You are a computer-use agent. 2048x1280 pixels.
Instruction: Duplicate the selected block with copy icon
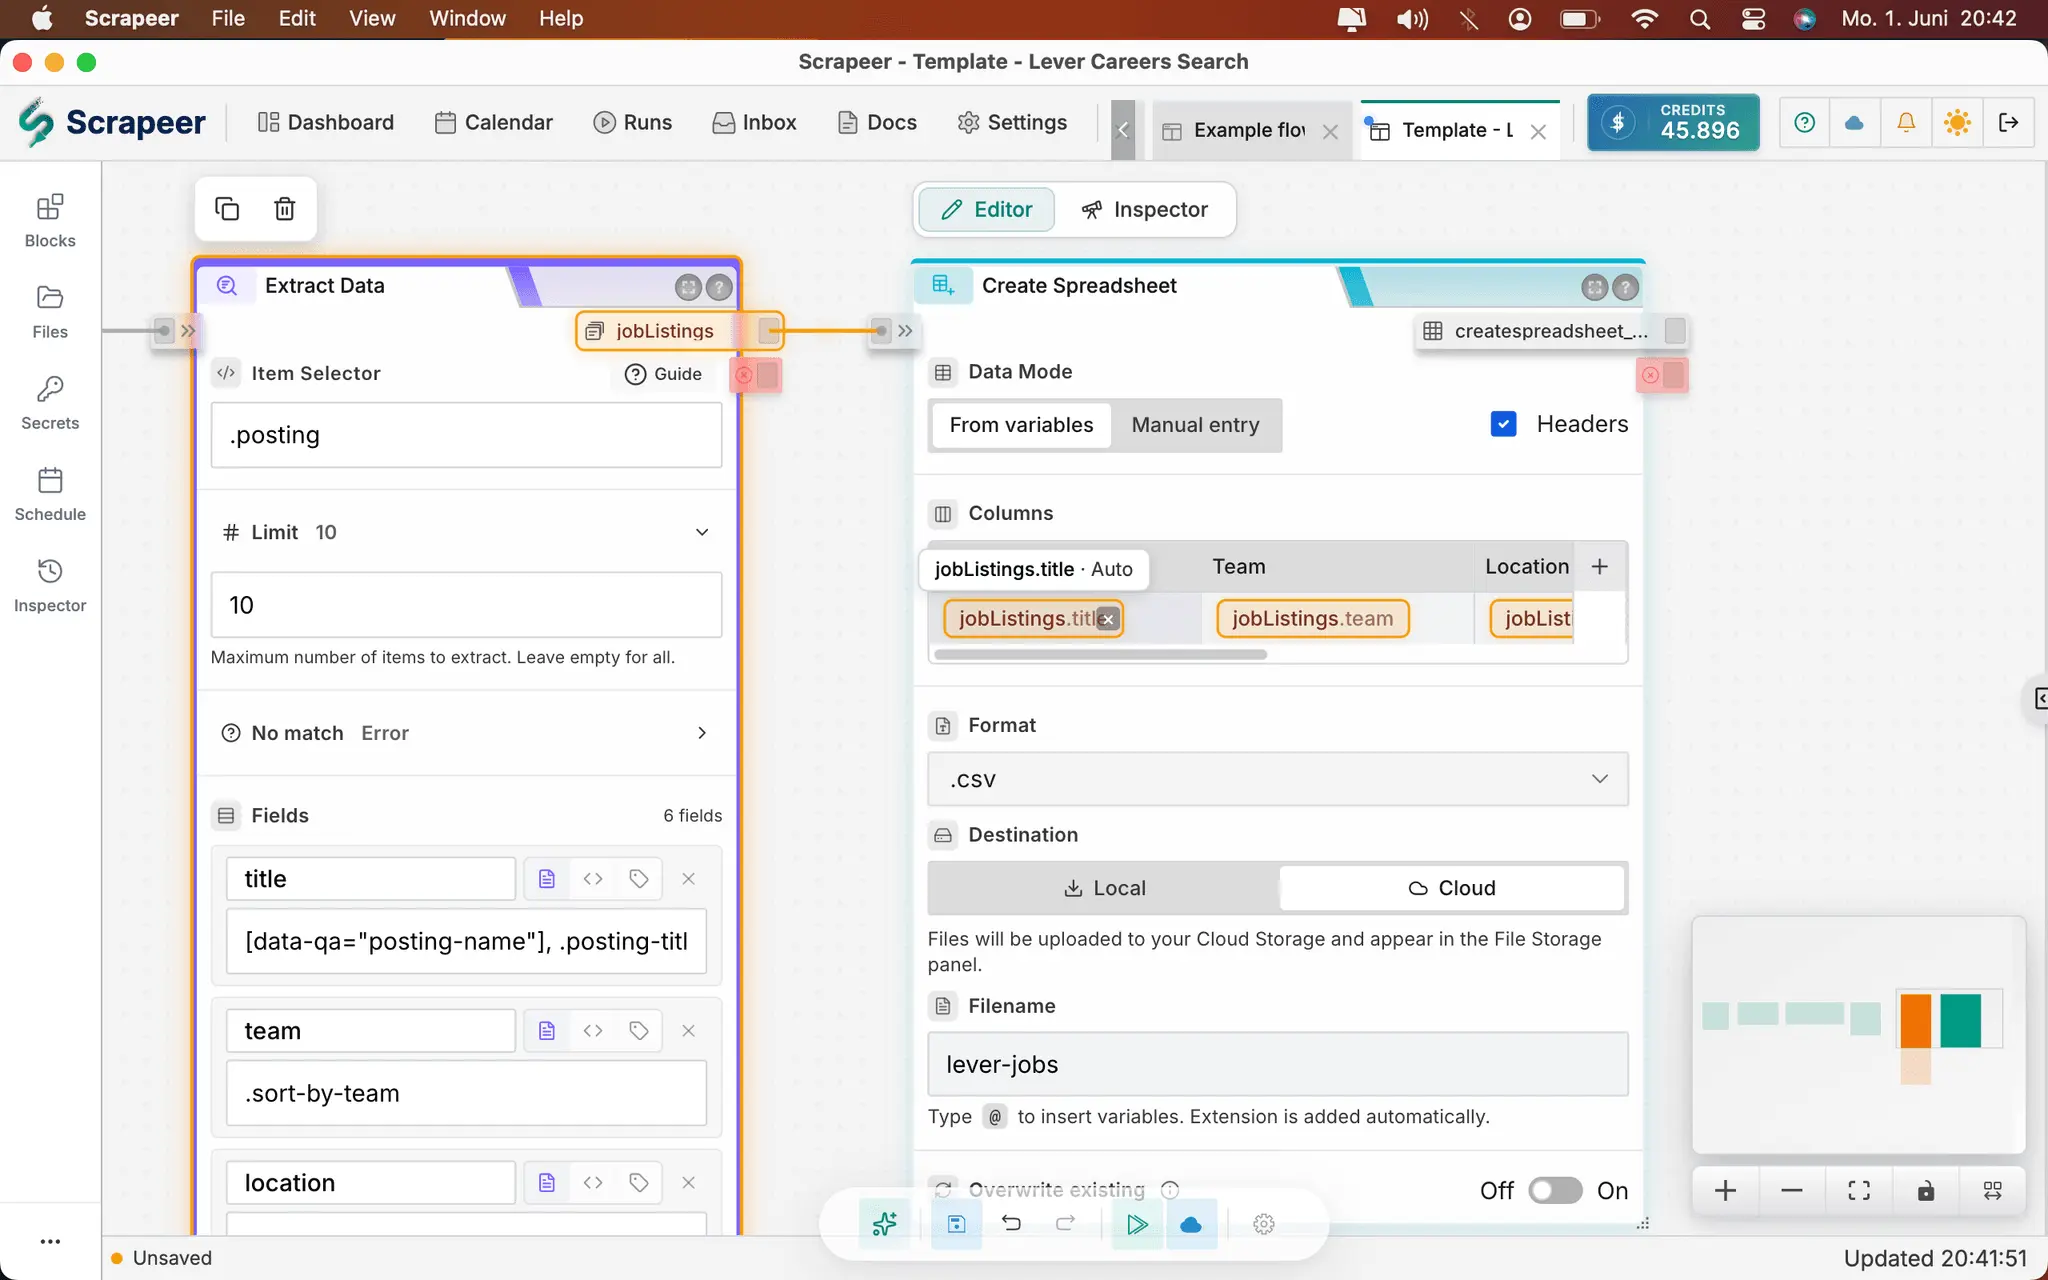(227, 208)
